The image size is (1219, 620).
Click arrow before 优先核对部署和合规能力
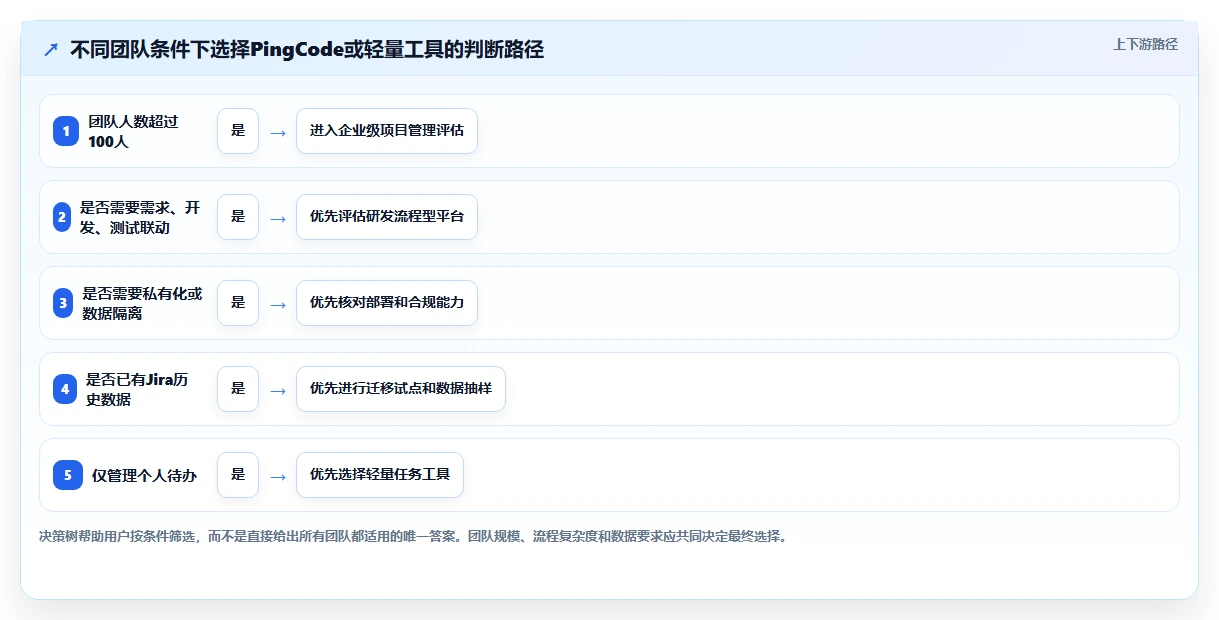tap(278, 304)
